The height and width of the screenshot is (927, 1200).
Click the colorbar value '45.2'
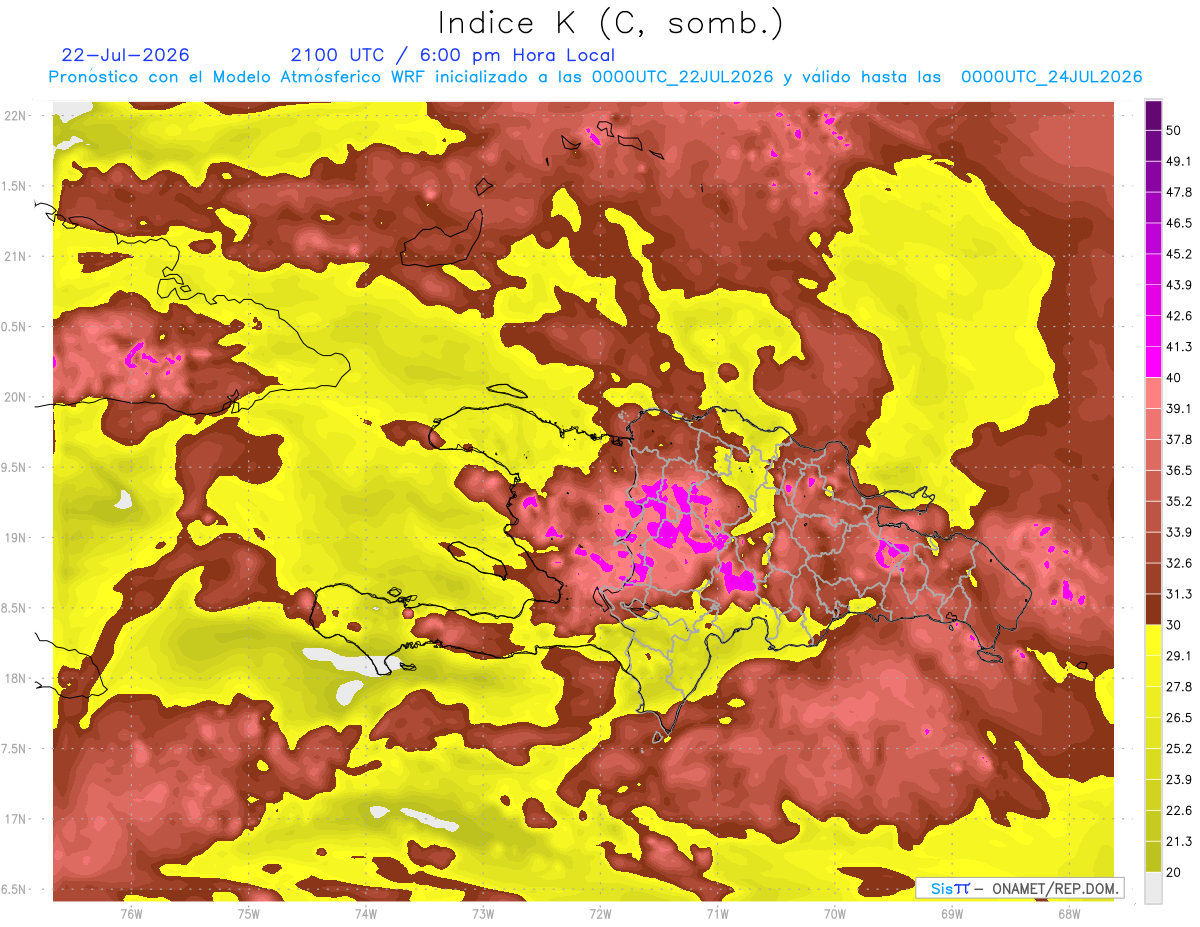coord(1178,254)
